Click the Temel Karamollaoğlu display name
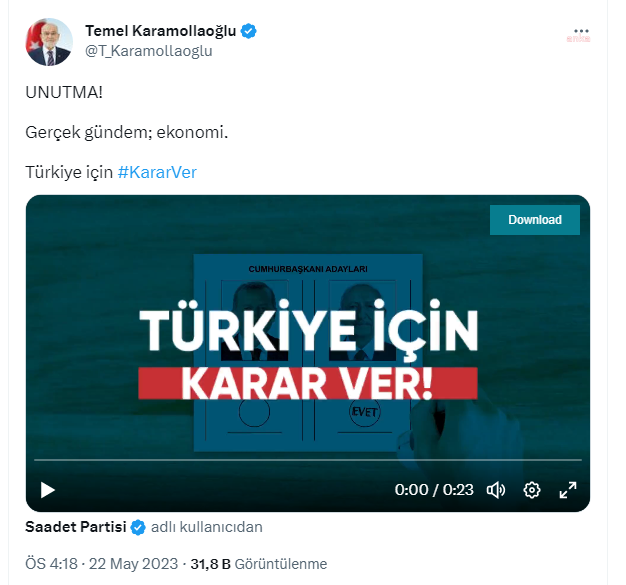 click(x=160, y=31)
